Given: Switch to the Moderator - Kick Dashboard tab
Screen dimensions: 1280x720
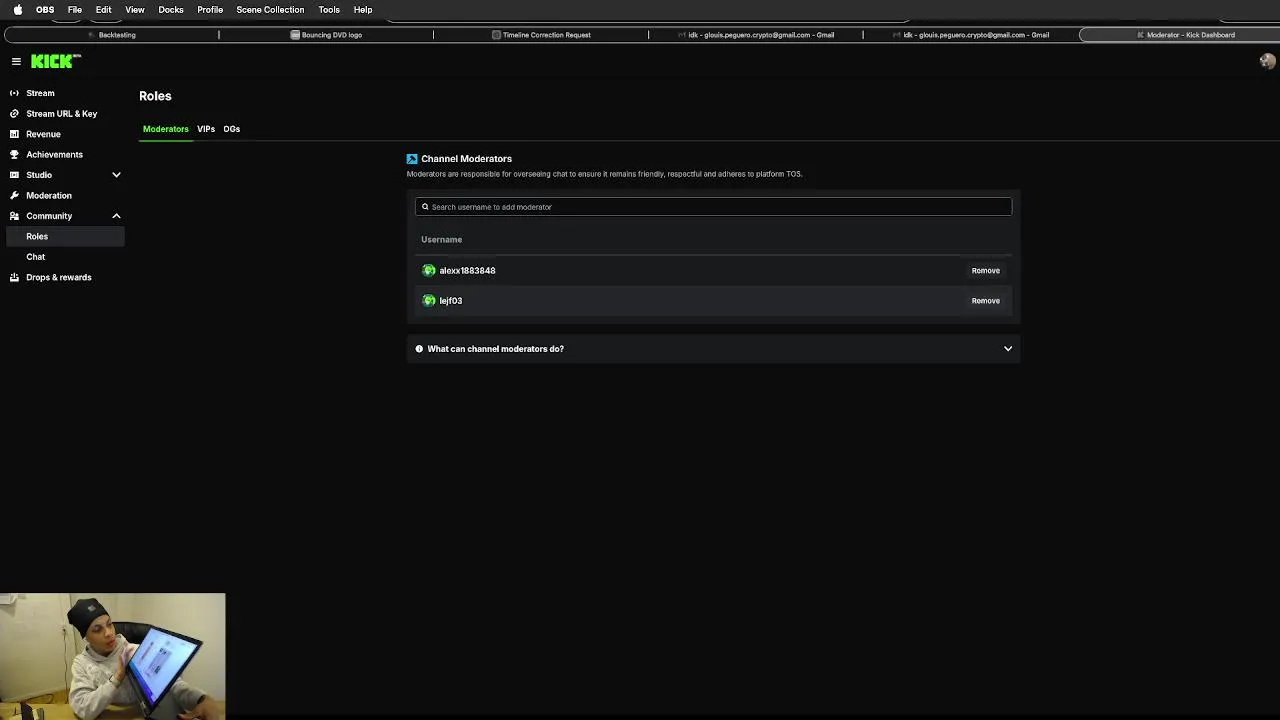Looking at the screenshot, I should (1185, 35).
